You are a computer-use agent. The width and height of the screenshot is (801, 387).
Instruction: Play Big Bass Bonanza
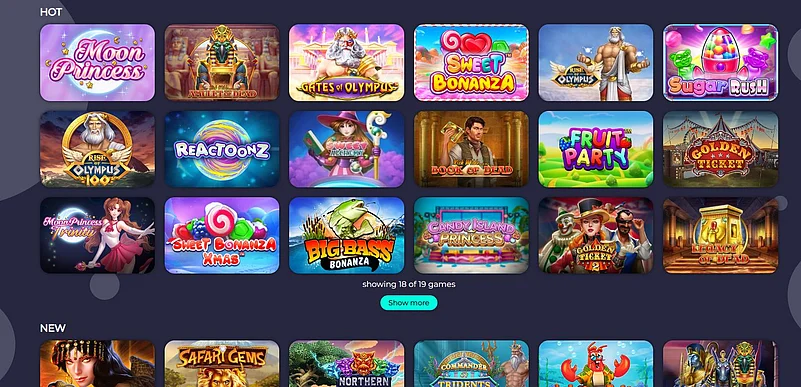[x=346, y=235]
